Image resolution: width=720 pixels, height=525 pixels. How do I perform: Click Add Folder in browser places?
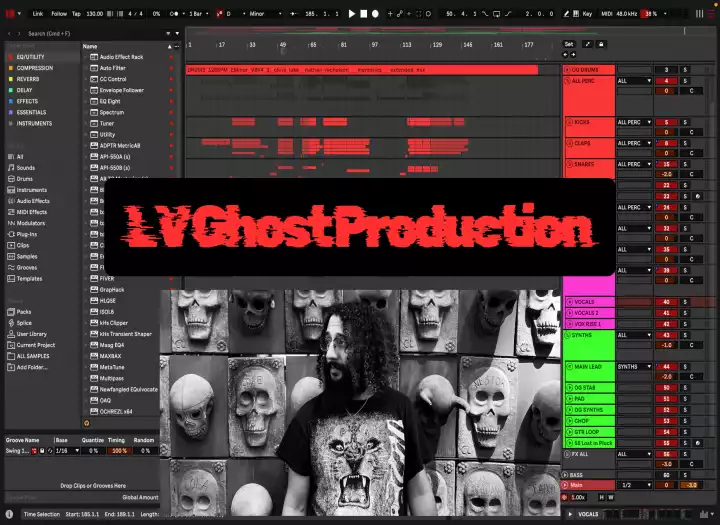coord(33,367)
